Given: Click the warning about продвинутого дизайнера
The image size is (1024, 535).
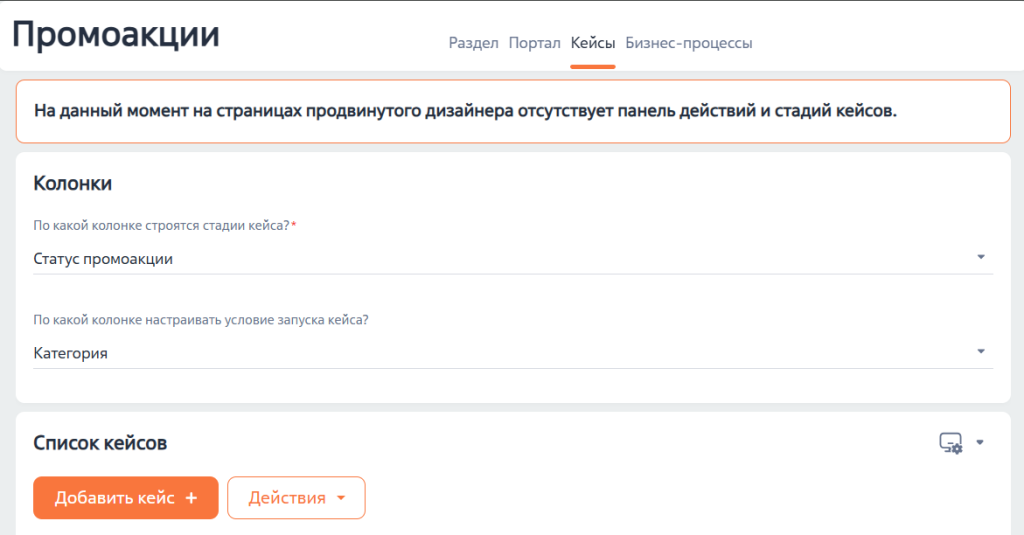Looking at the screenshot, I should (x=513, y=111).
